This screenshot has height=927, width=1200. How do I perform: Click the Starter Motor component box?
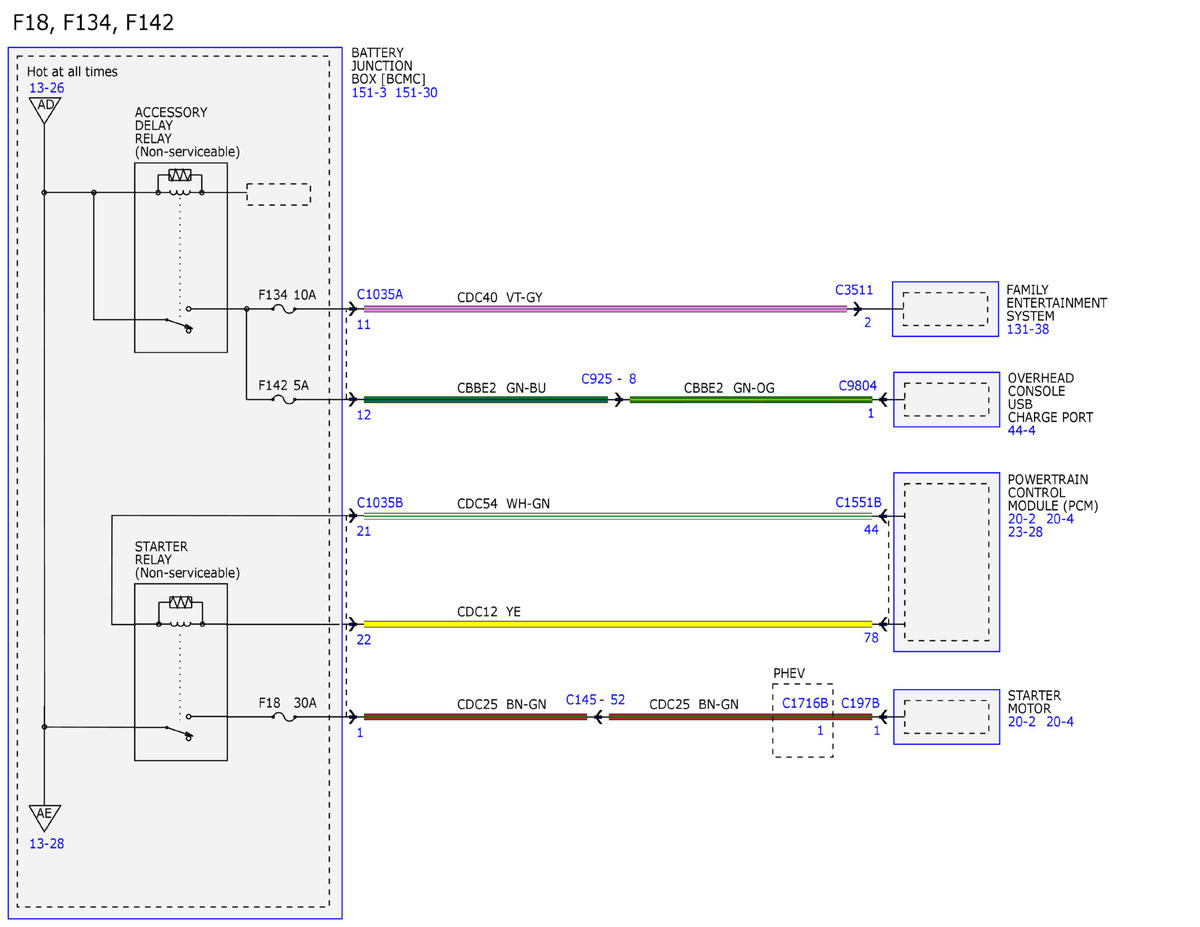pyautogui.click(x=946, y=717)
